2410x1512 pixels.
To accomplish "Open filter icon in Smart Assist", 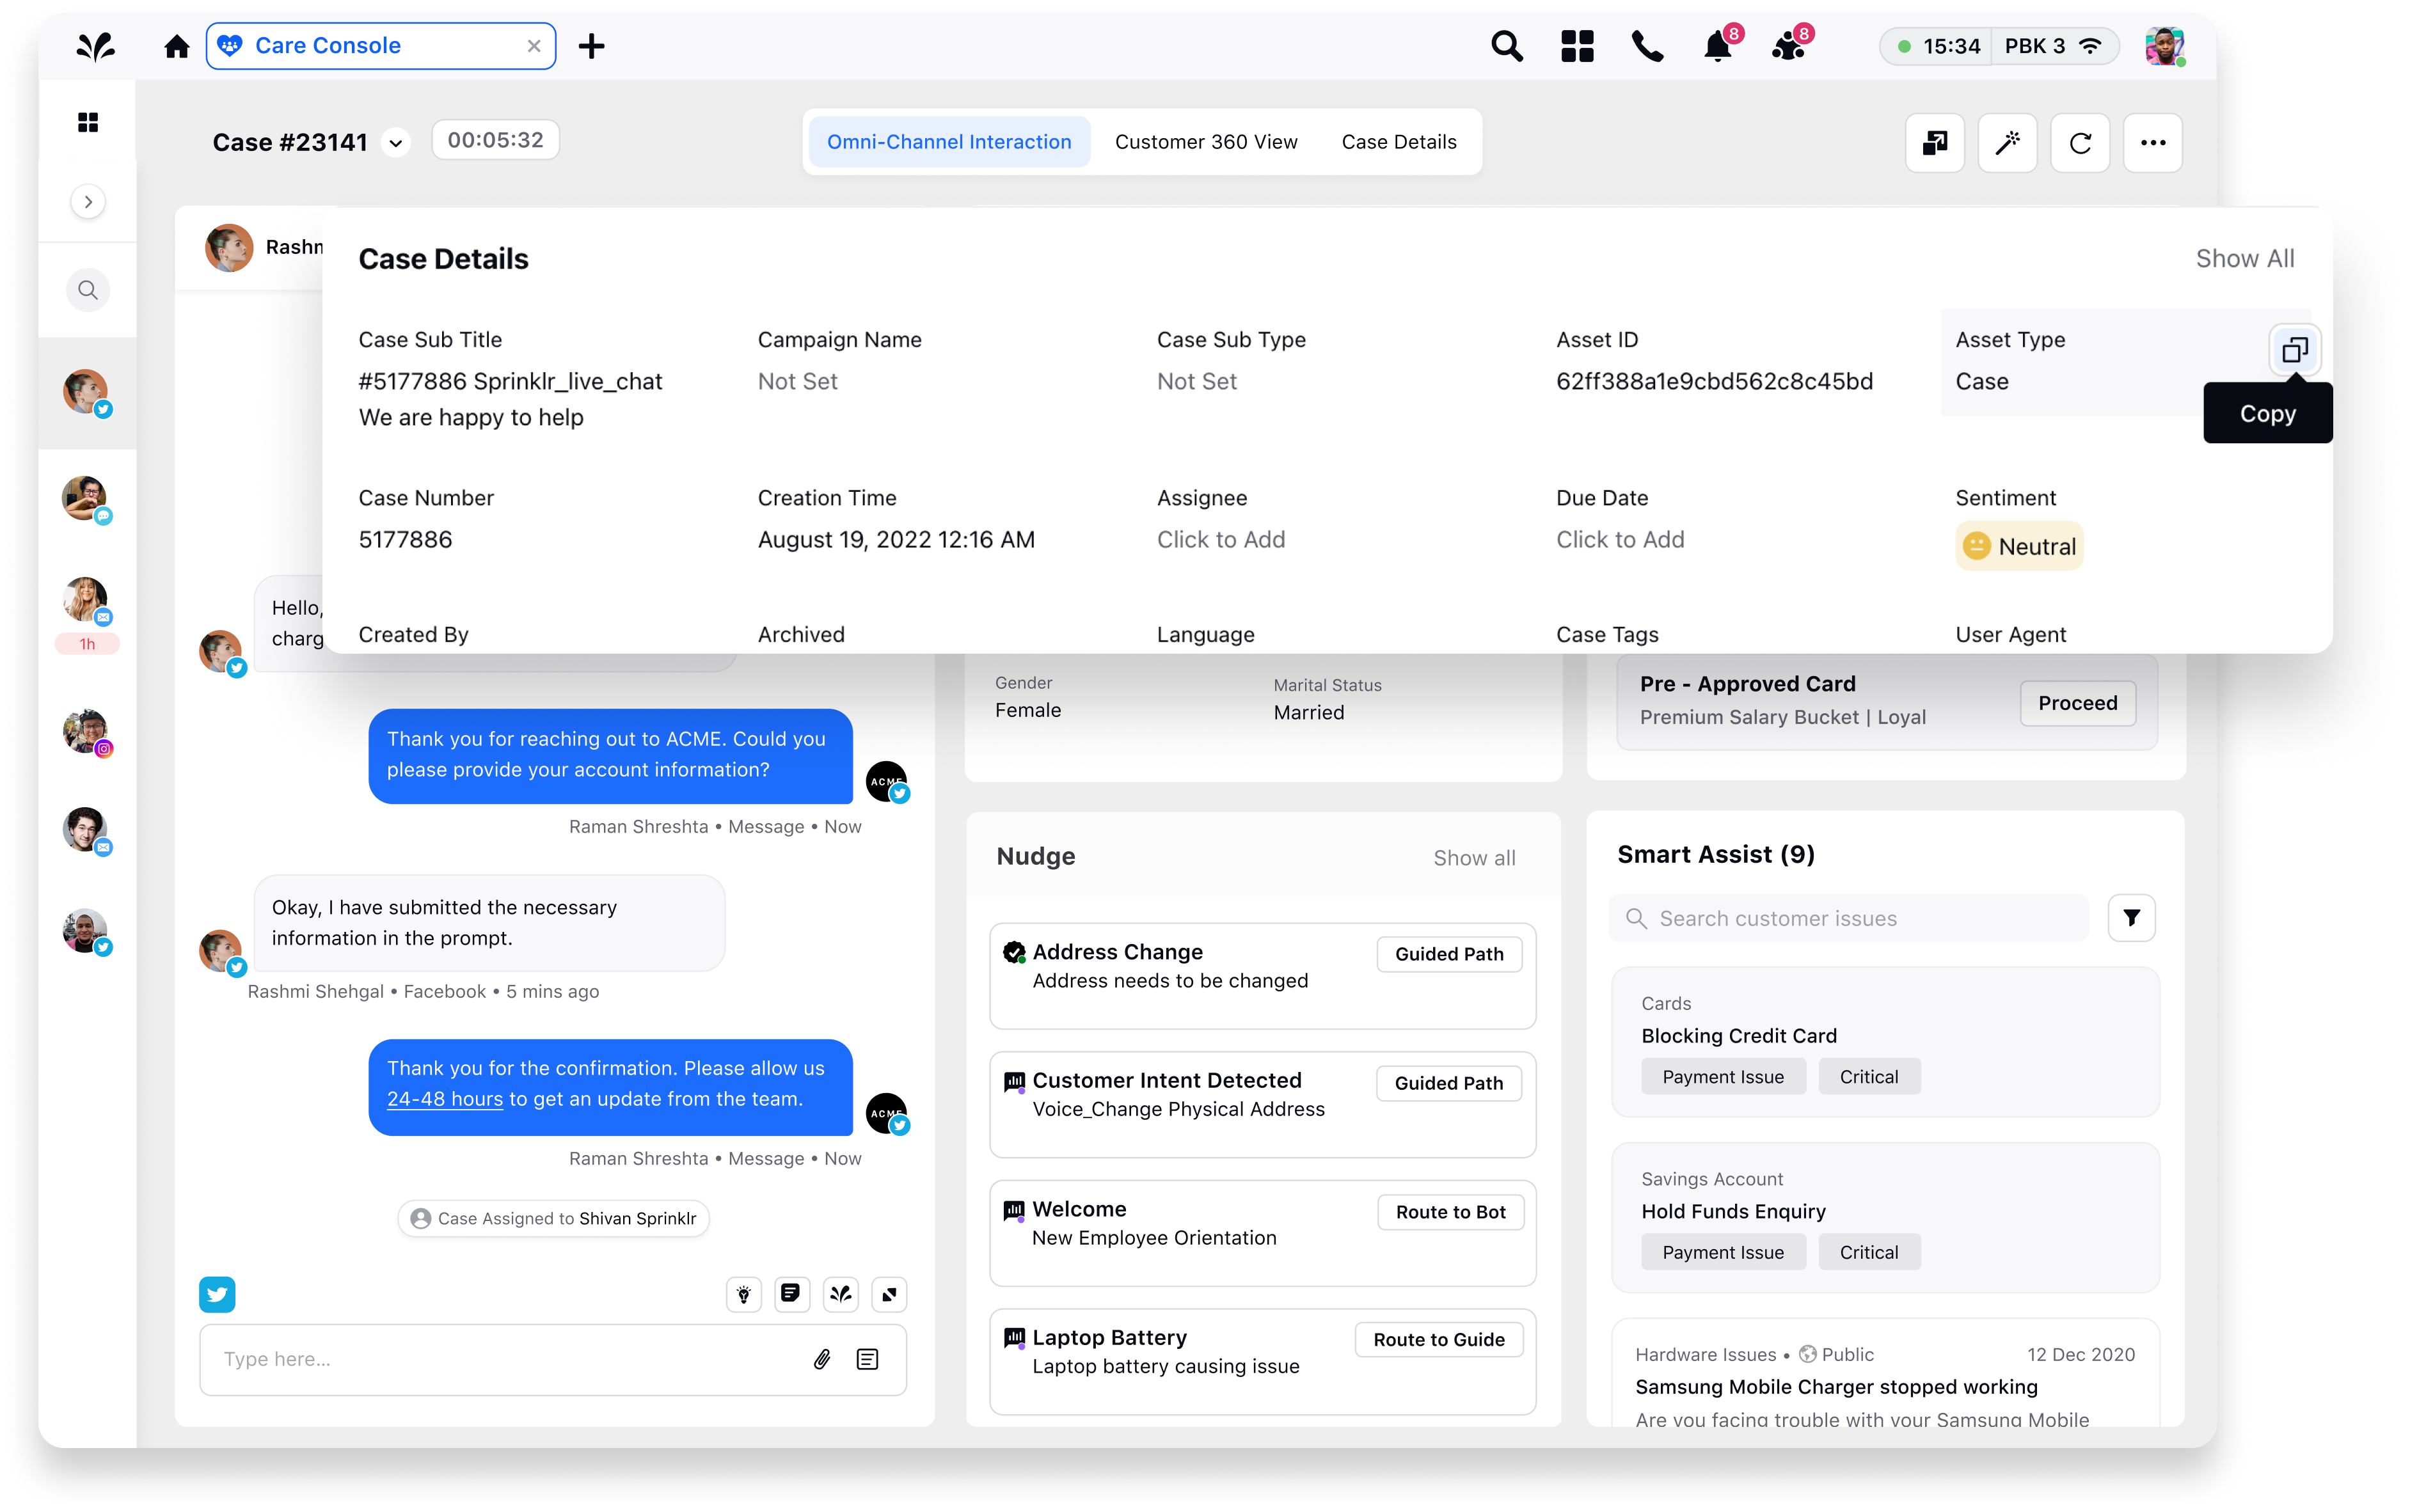I will click(2131, 918).
